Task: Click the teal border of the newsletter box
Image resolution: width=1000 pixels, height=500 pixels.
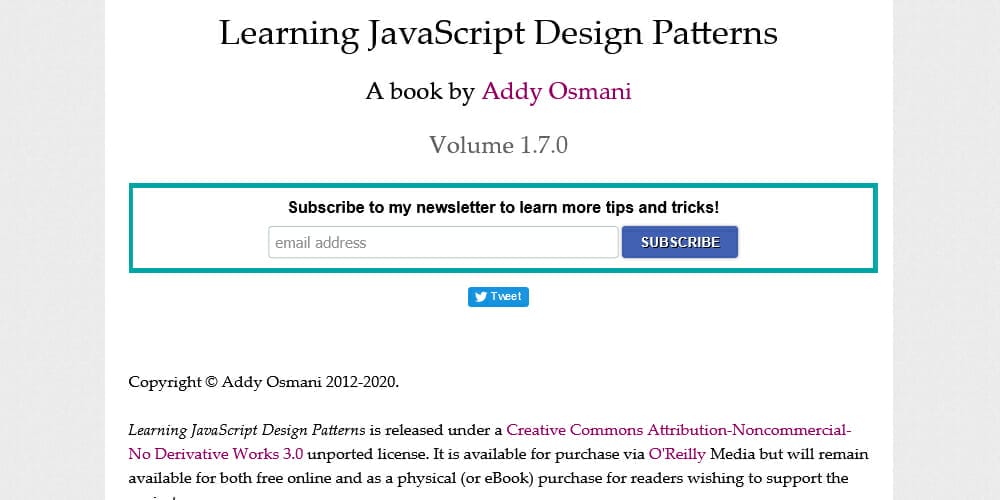Action: 132,228
